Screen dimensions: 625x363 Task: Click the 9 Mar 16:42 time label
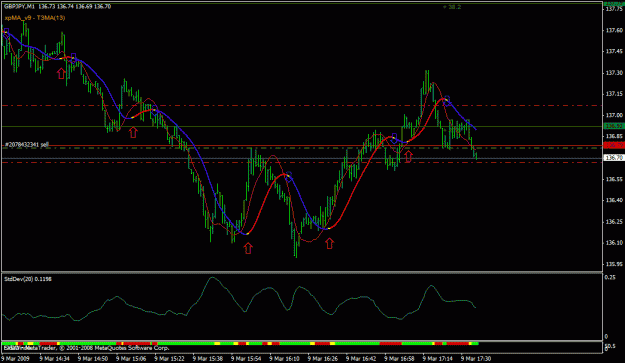pyautogui.click(x=361, y=358)
